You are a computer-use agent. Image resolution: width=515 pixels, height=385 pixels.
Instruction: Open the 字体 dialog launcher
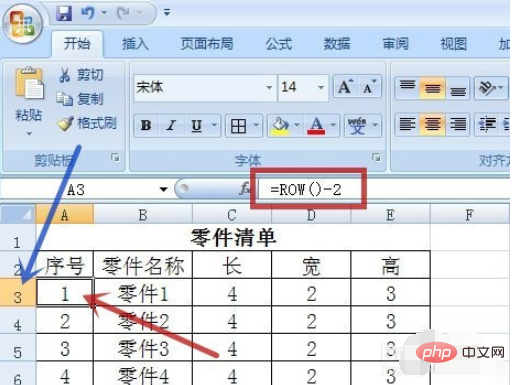[x=376, y=157]
